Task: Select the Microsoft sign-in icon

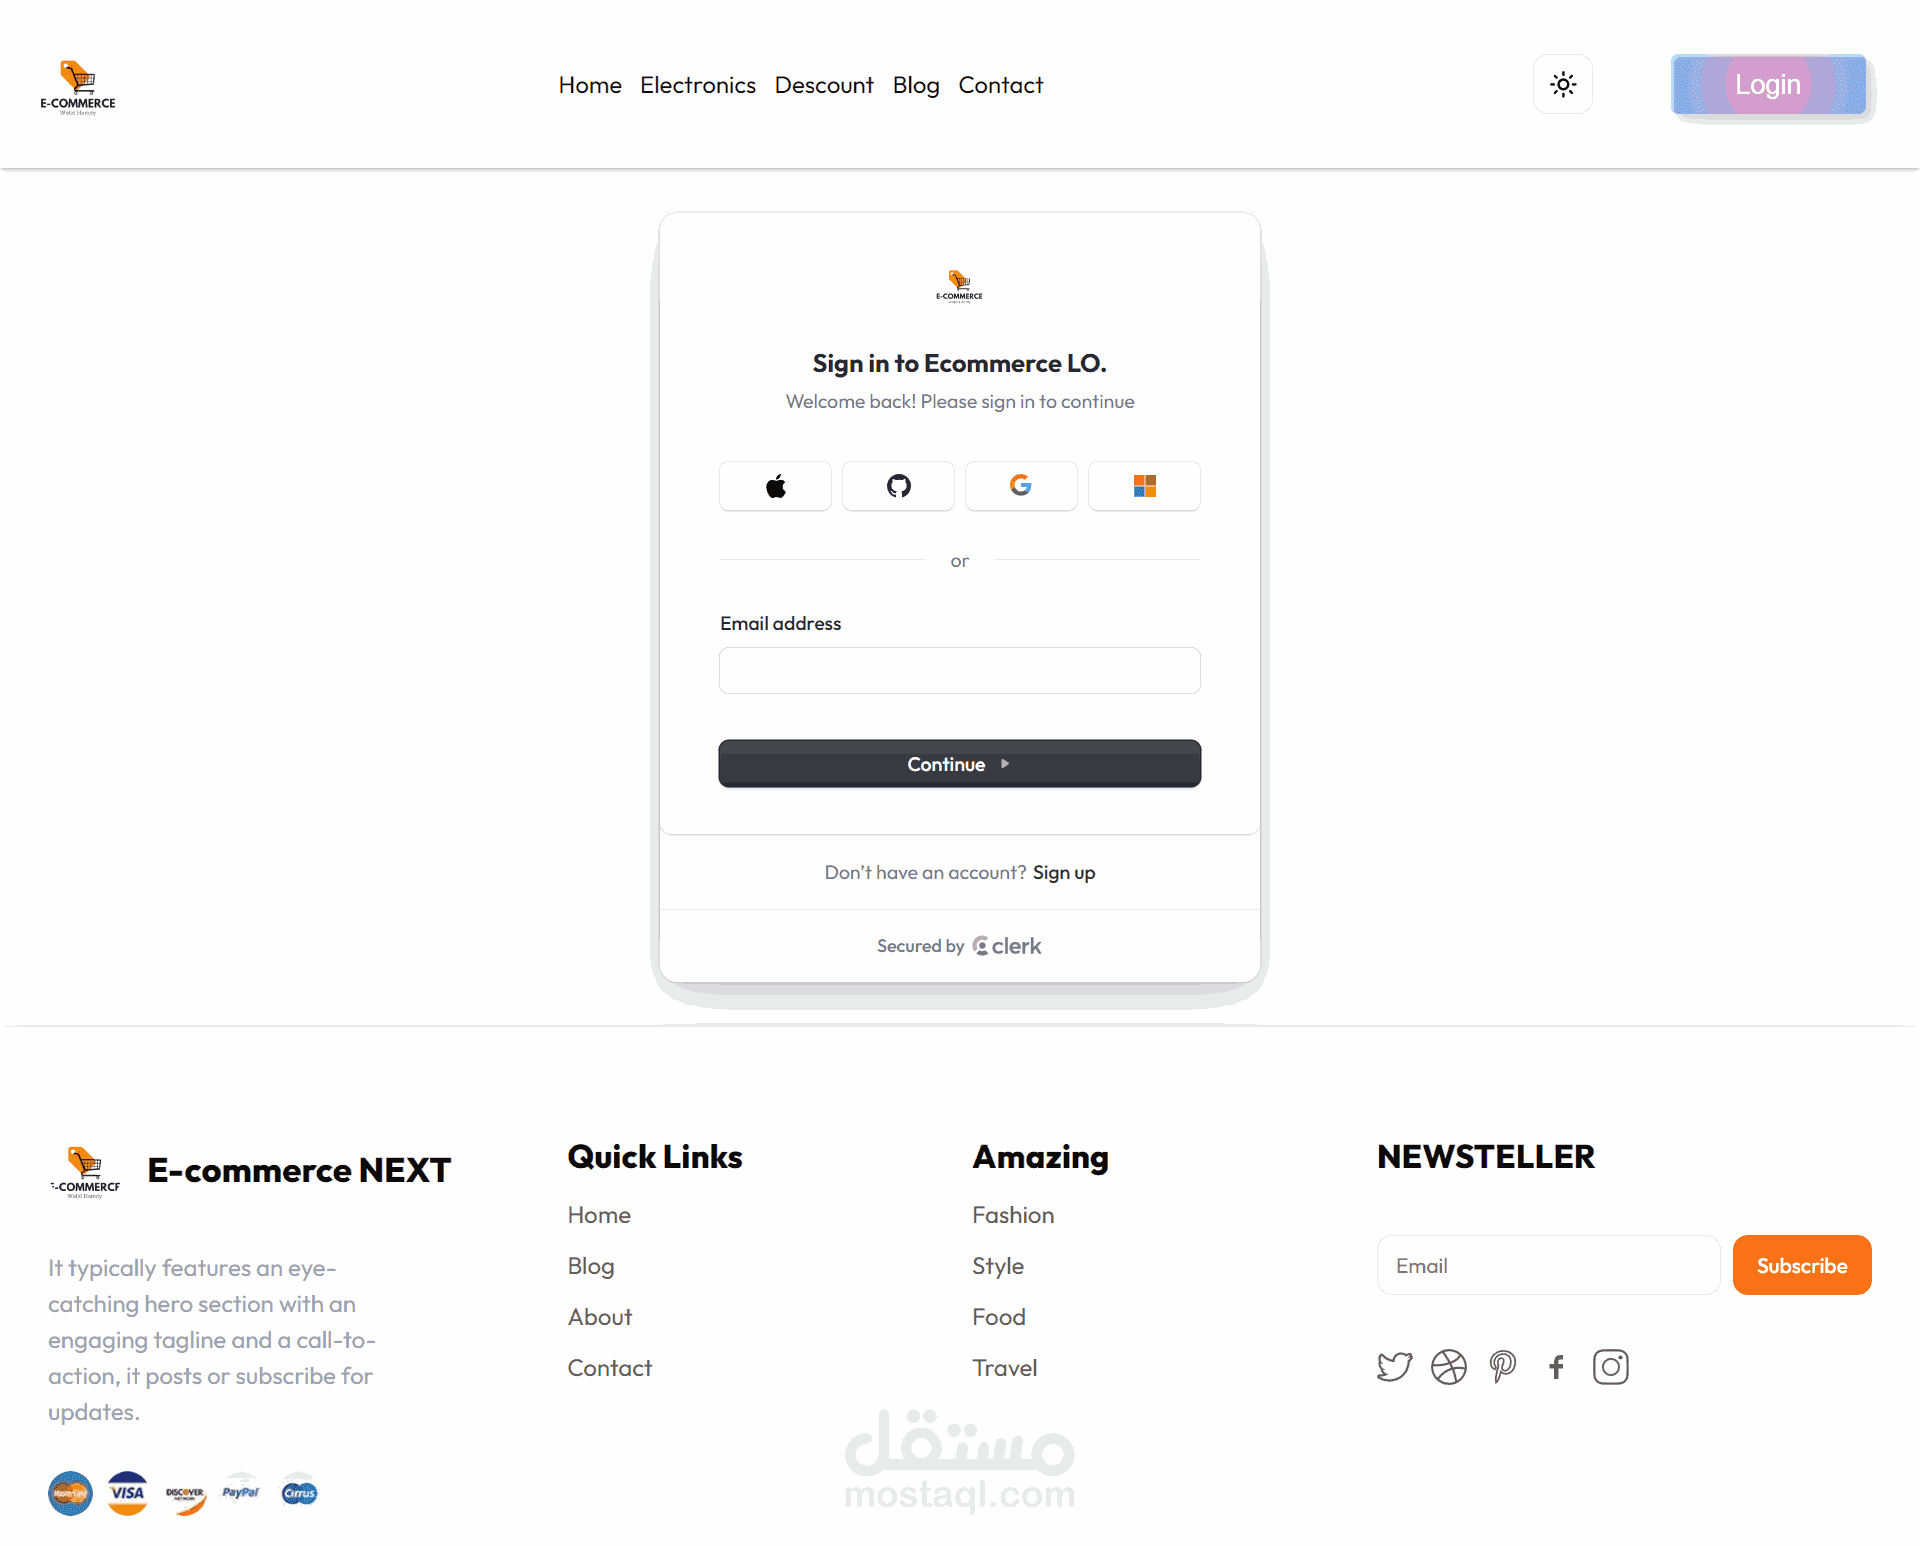Action: pos(1144,486)
